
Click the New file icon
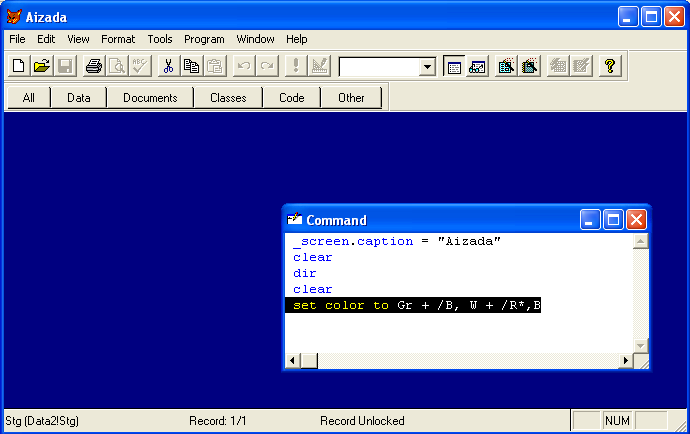point(18,66)
